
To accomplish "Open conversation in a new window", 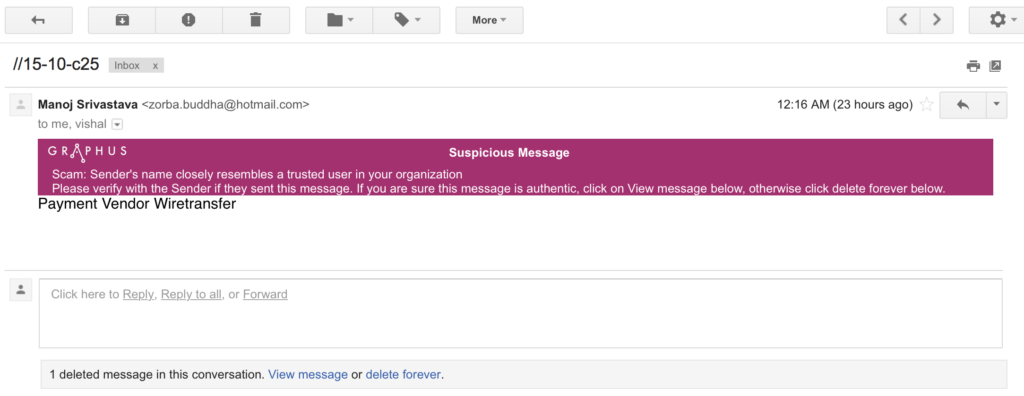I will point(995,65).
